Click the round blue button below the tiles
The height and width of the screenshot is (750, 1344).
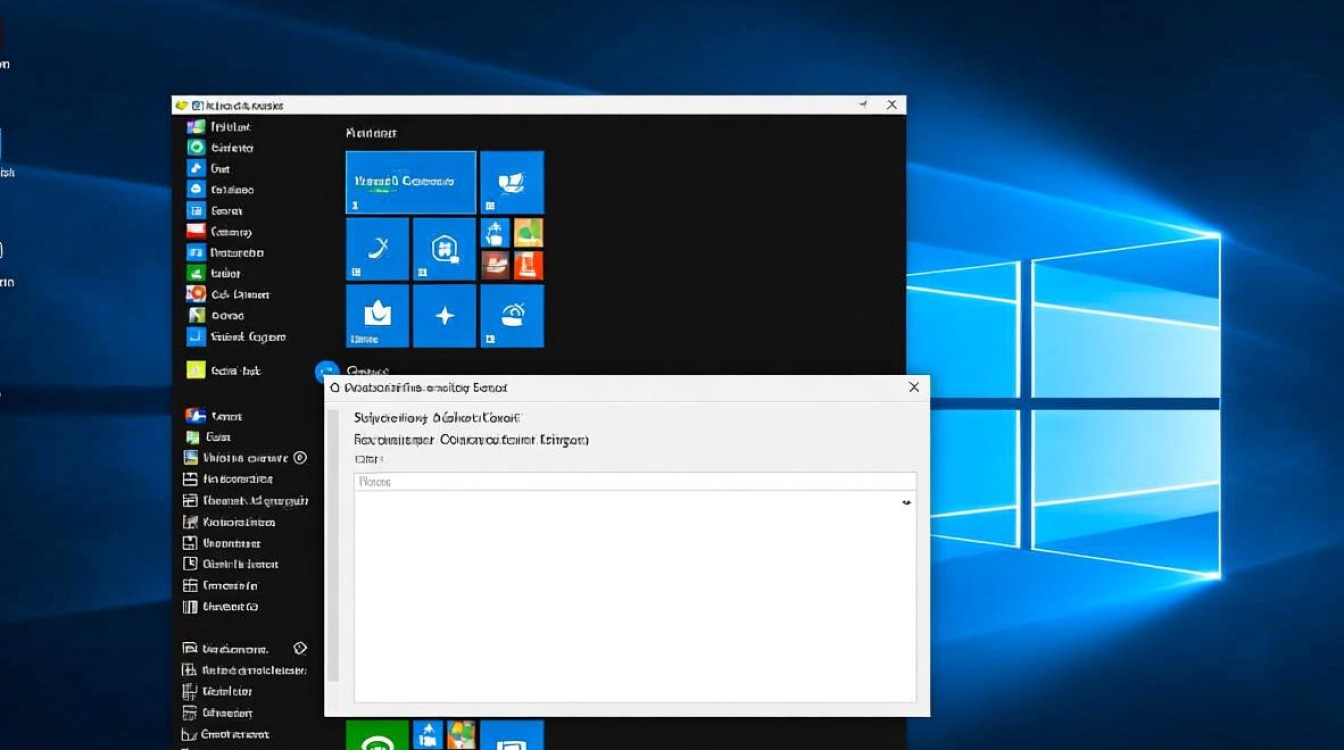(325, 371)
